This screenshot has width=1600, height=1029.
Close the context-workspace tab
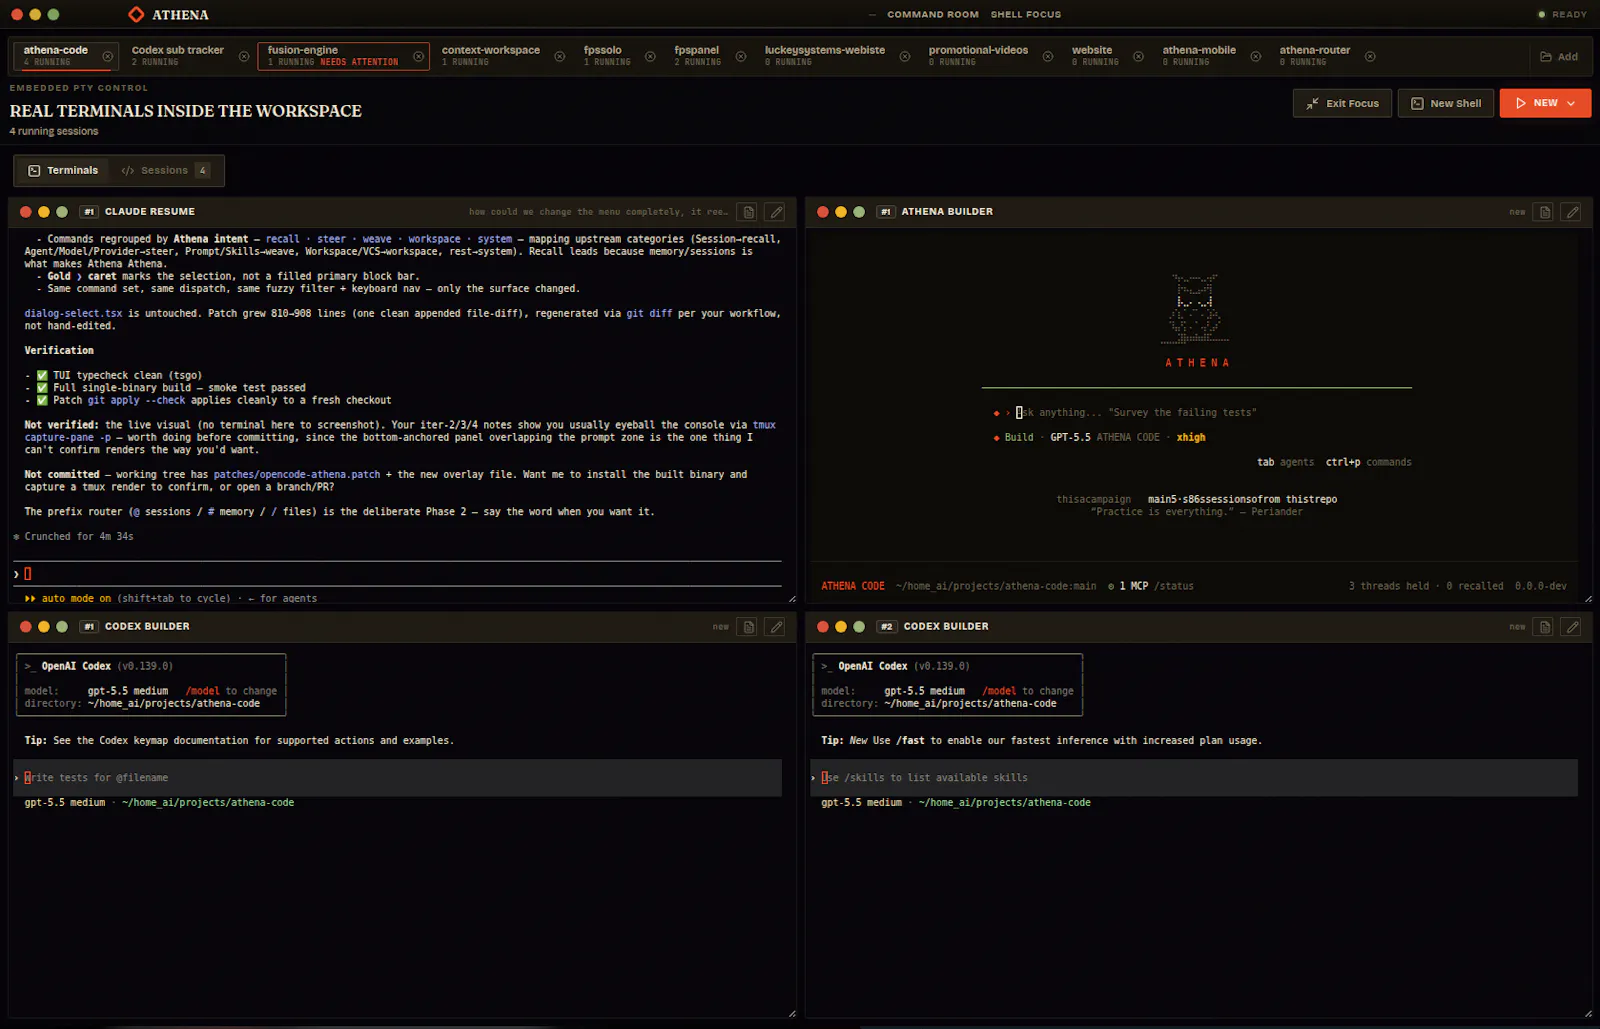(559, 56)
